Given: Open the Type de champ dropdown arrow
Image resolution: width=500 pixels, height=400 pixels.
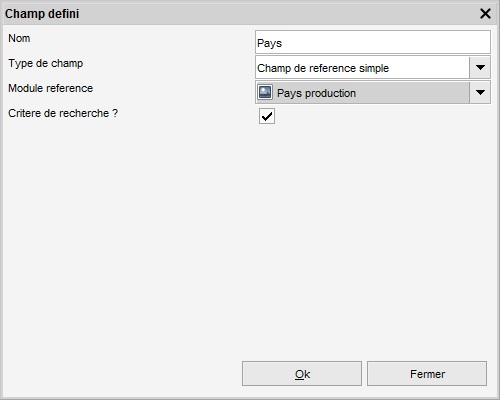Looking at the screenshot, I should 480,67.
